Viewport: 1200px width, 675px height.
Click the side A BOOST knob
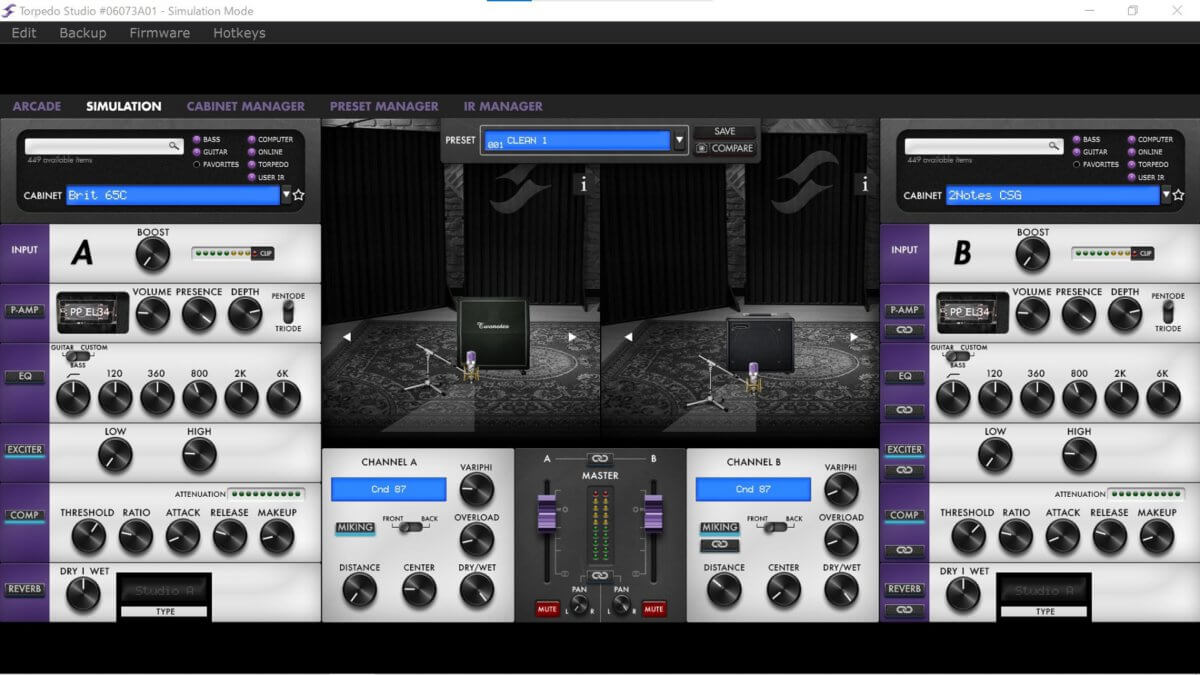click(x=153, y=255)
